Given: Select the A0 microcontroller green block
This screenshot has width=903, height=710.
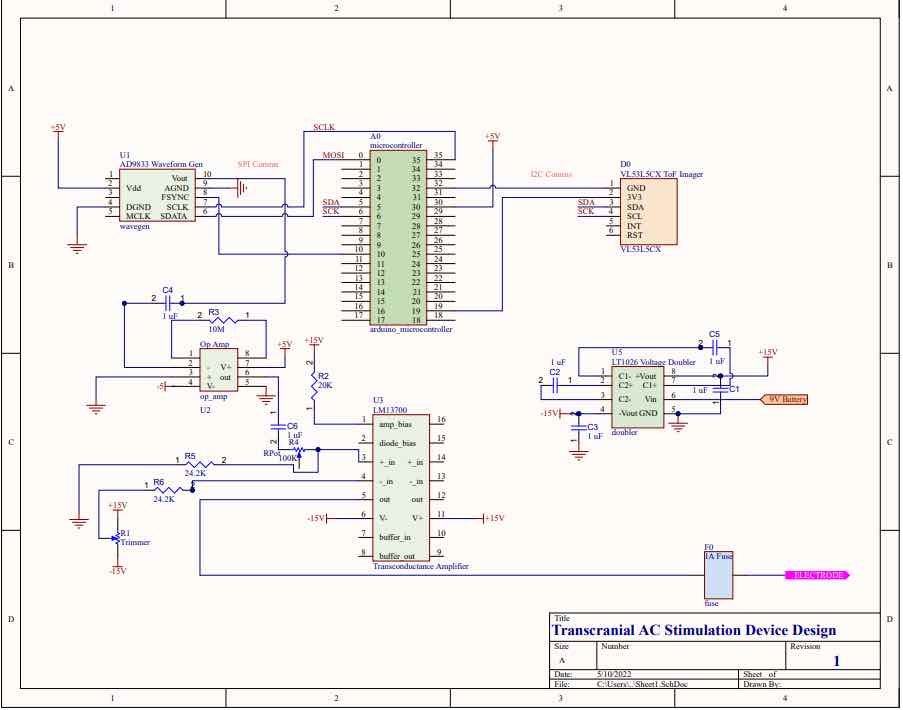Looking at the screenshot, I should pos(399,238).
